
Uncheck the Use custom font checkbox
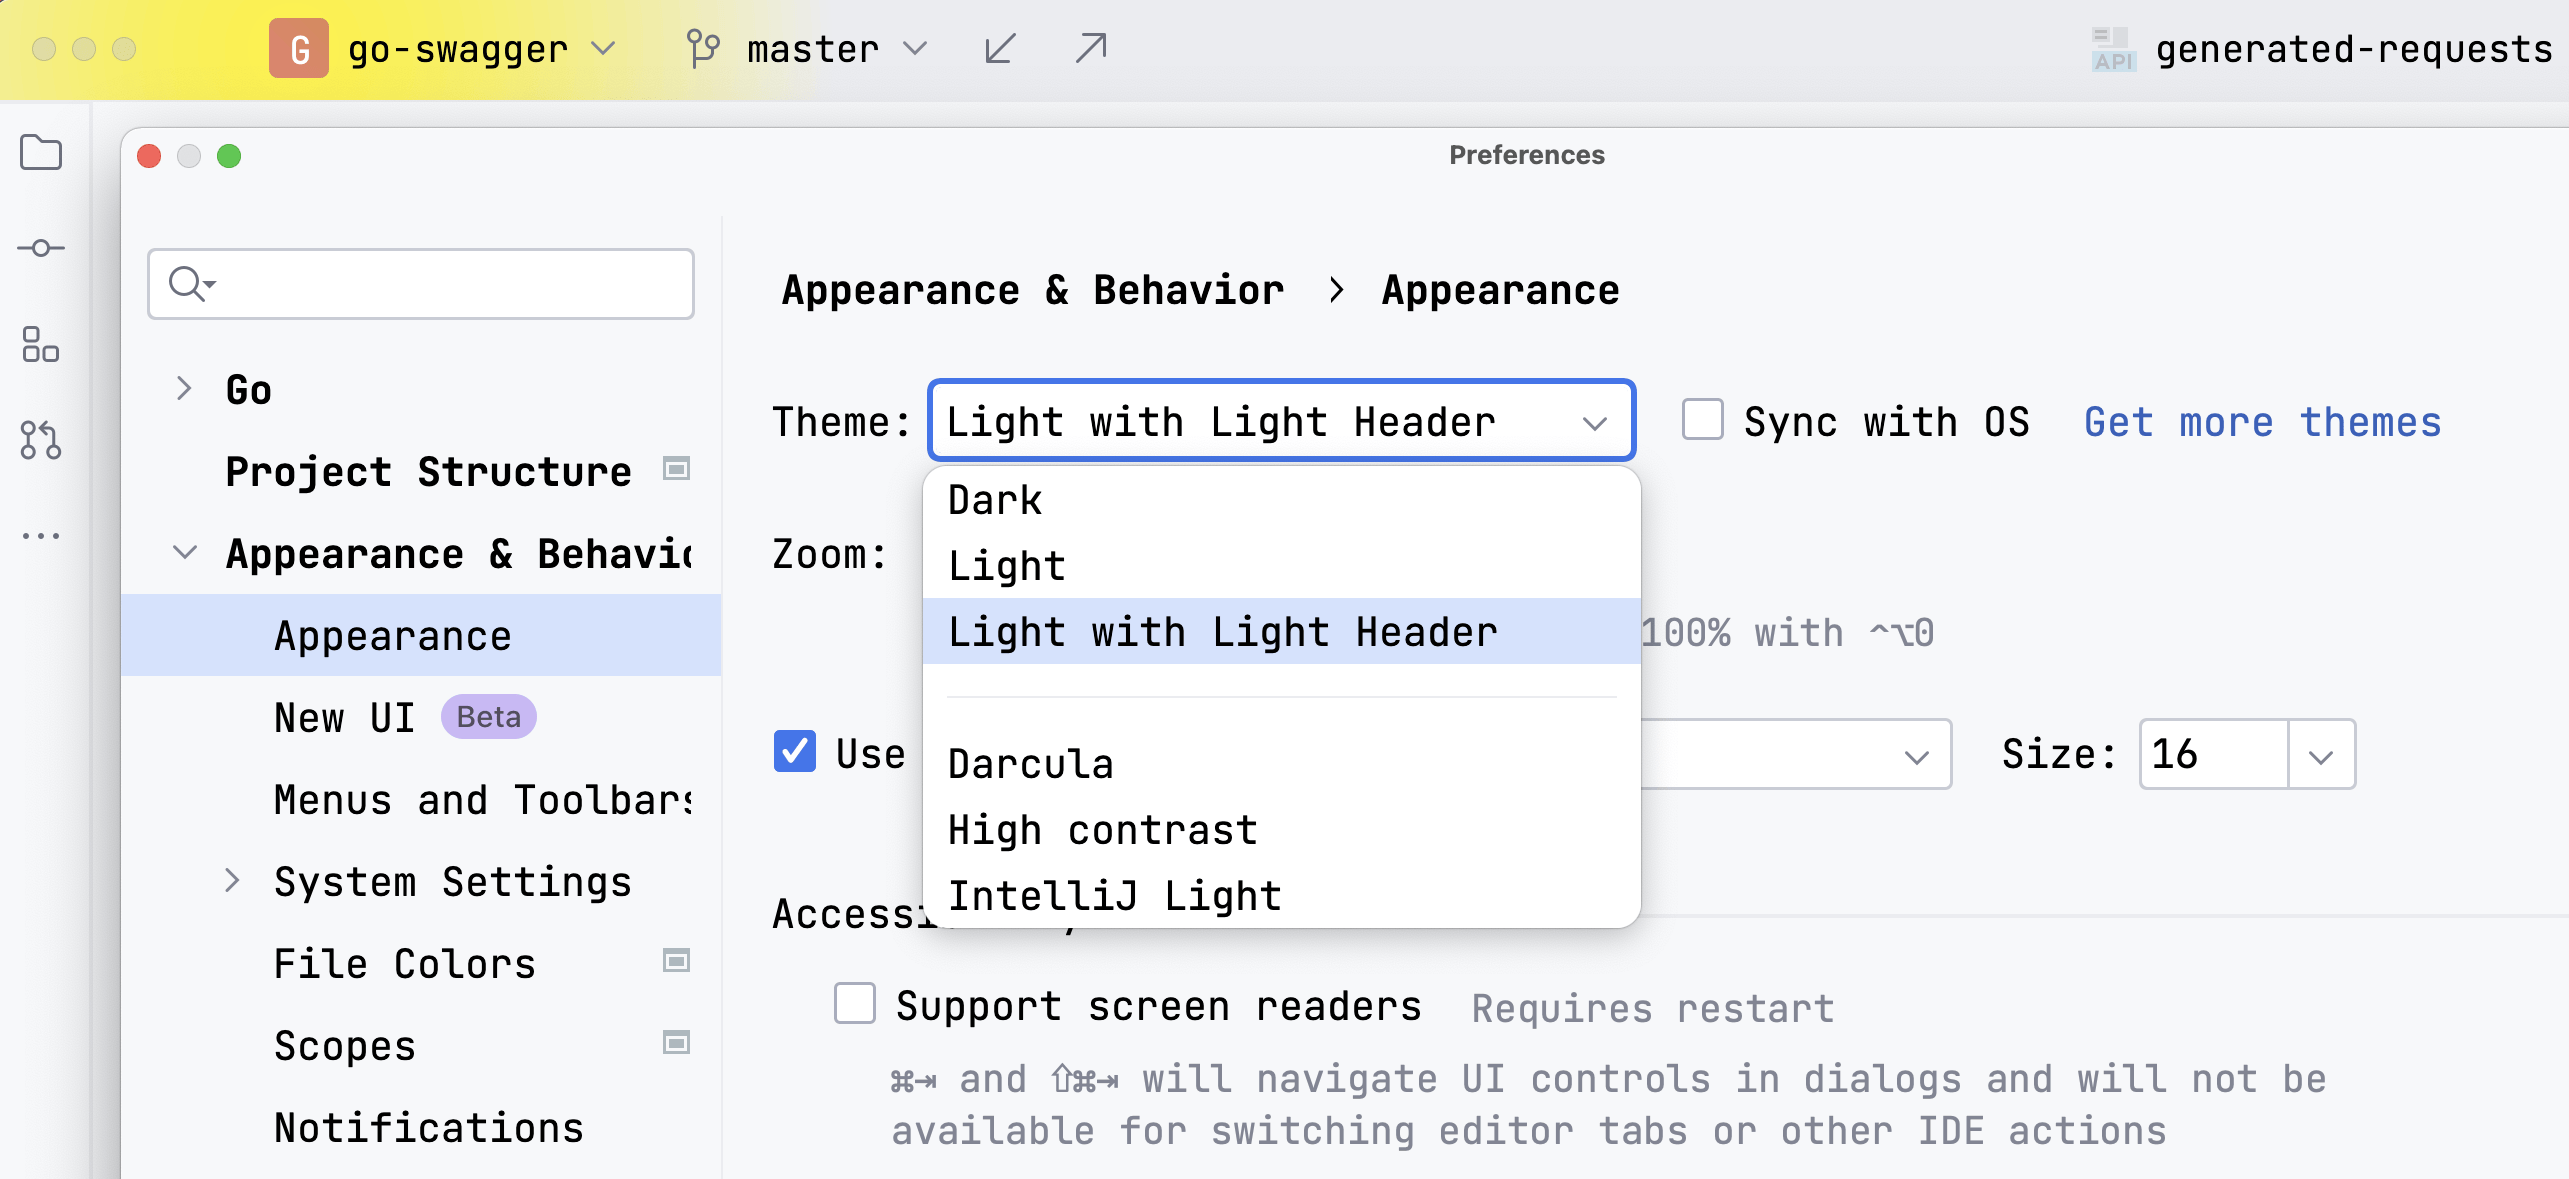795,752
